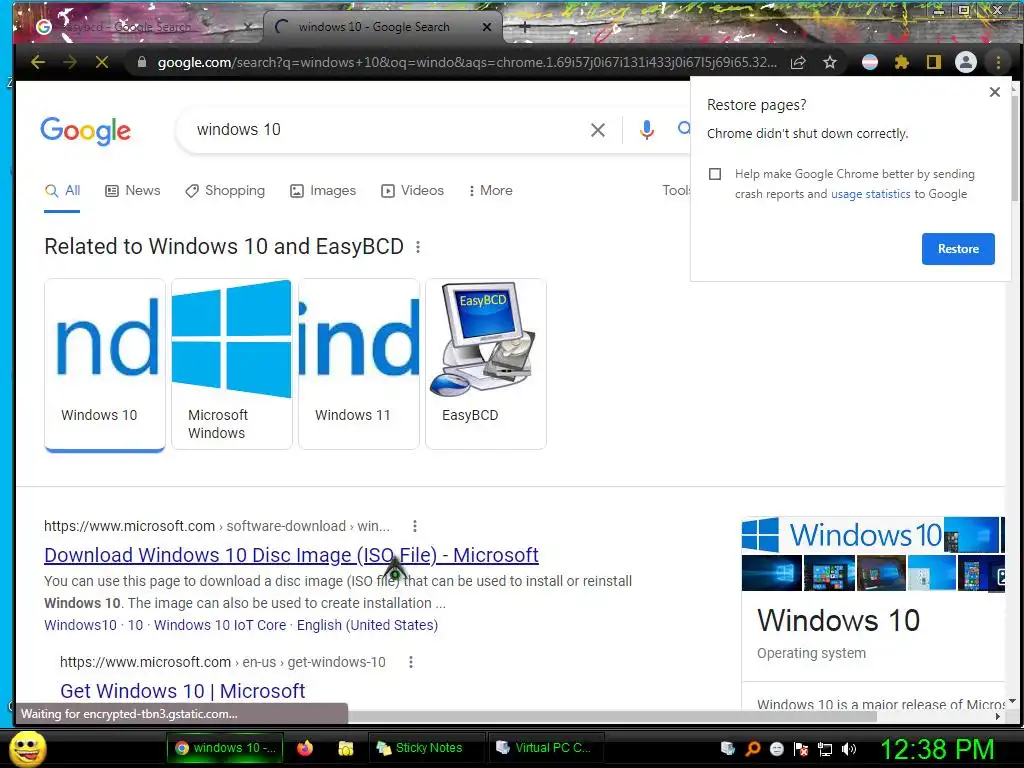Click the magnifier icon in the system tray
The image size is (1024, 768).
tap(752, 749)
